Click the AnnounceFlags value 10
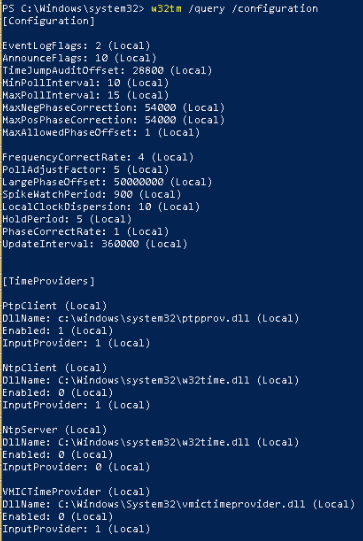 pyautogui.click(x=102, y=58)
